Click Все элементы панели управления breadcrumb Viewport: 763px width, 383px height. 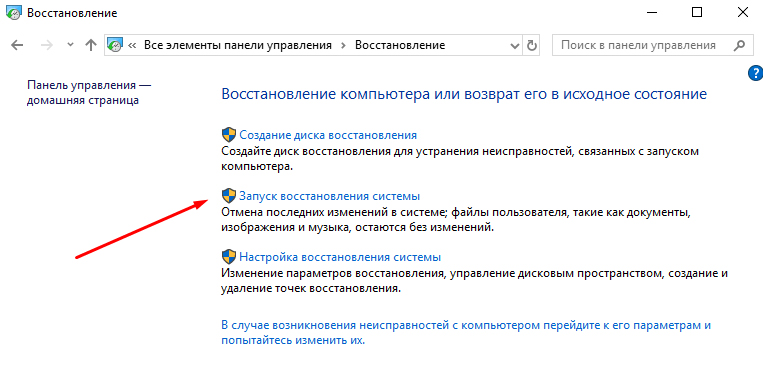coord(237,45)
